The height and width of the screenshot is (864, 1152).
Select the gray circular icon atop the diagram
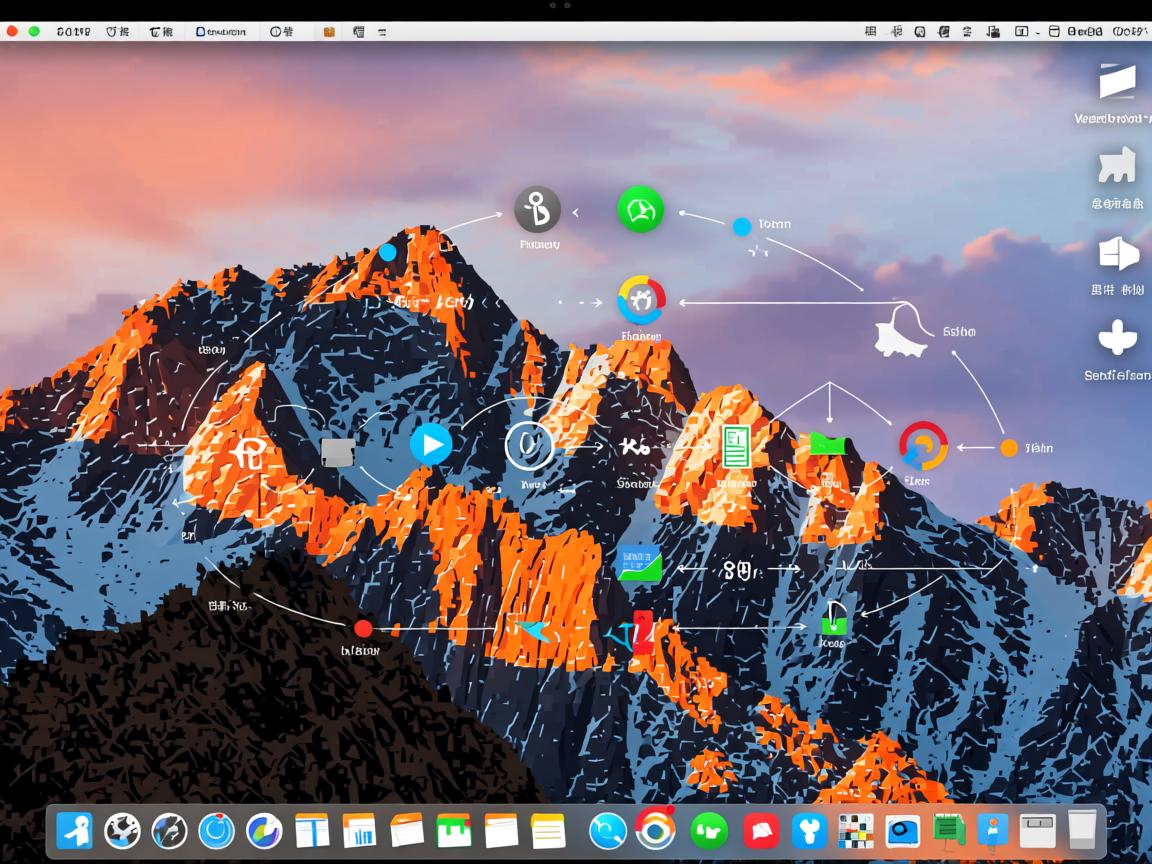click(537, 209)
